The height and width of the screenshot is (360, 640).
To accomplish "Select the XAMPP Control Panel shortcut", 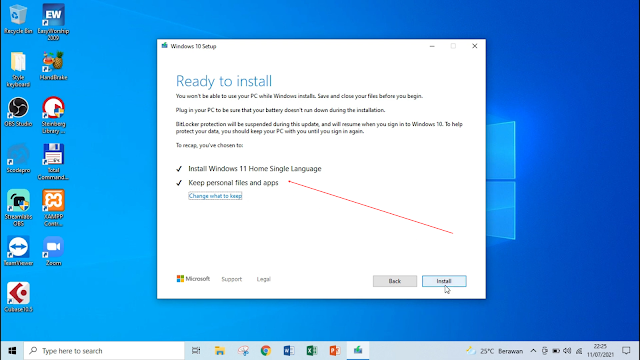I will [53, 208].
